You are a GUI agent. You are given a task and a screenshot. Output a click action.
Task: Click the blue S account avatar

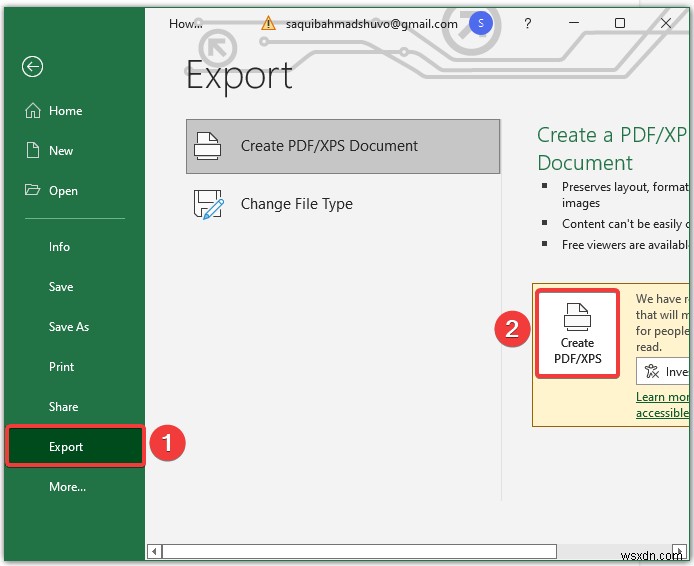click(481, 23)
